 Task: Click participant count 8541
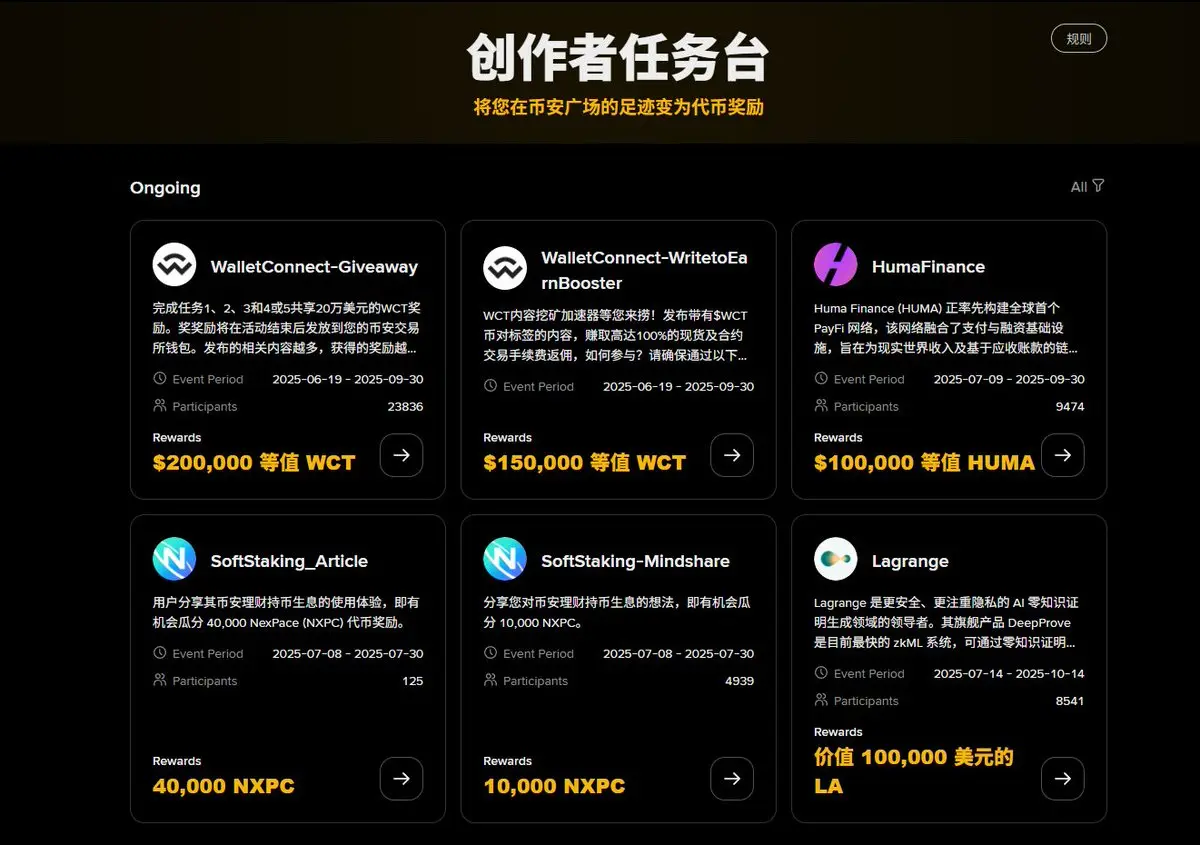click(x=1070, y=701)
